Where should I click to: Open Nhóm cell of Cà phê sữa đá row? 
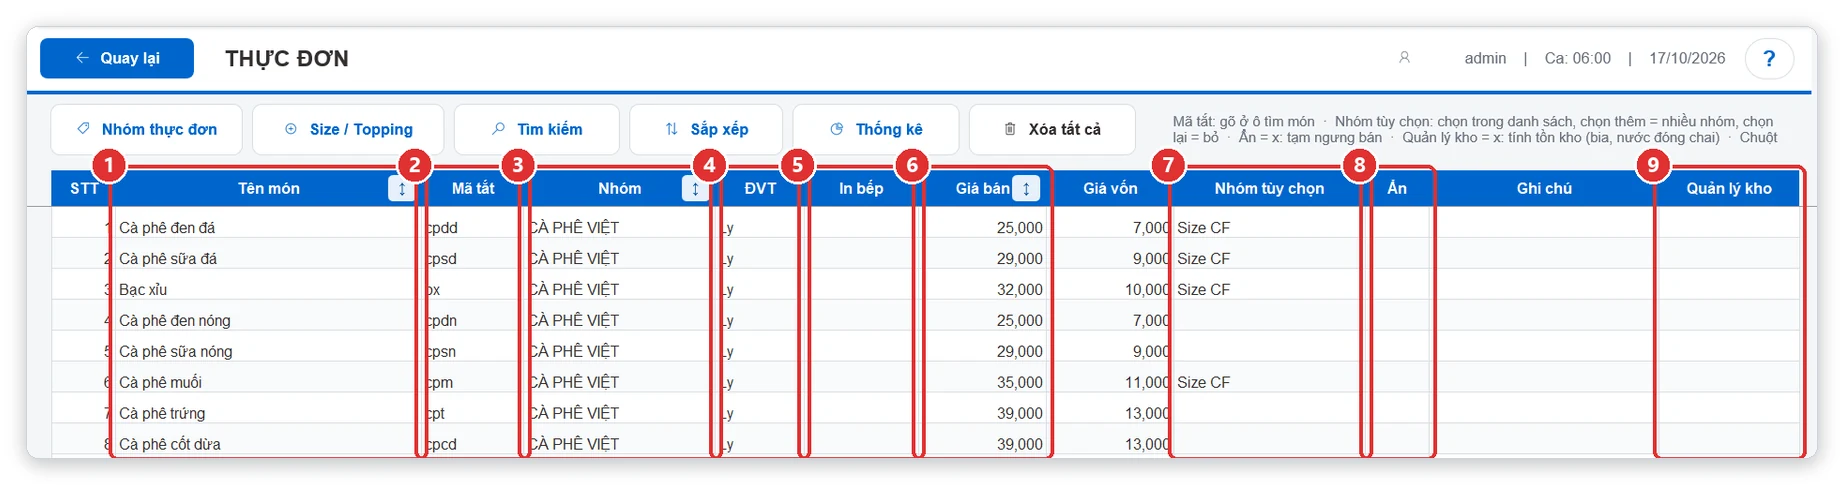(620, 258)
